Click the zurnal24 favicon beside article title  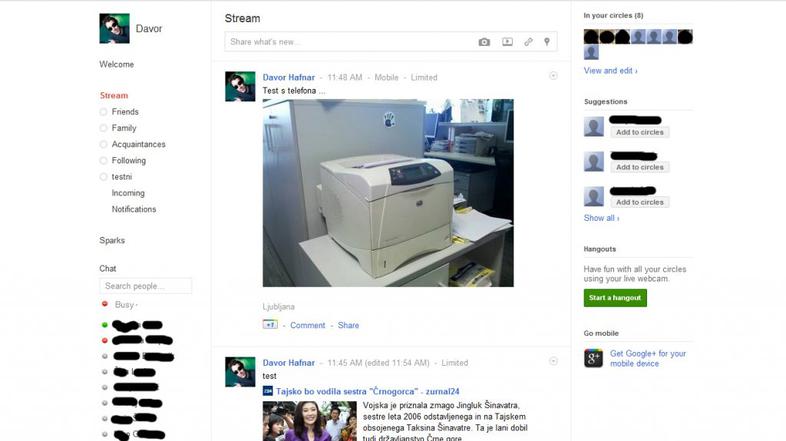268,391
